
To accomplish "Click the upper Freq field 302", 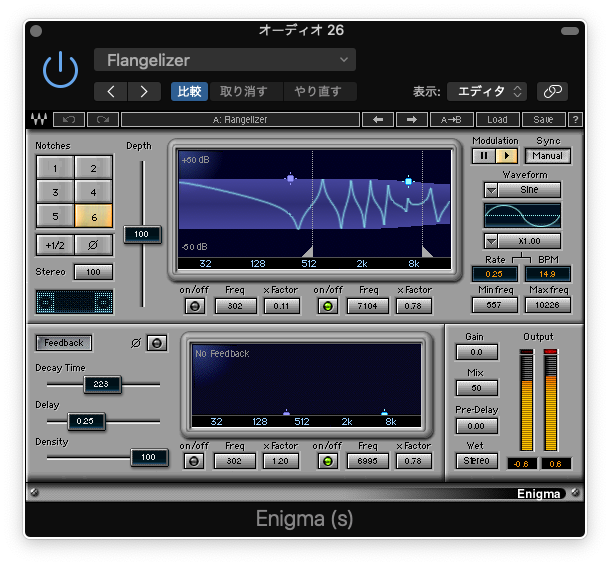I will (x=235, y=306).
